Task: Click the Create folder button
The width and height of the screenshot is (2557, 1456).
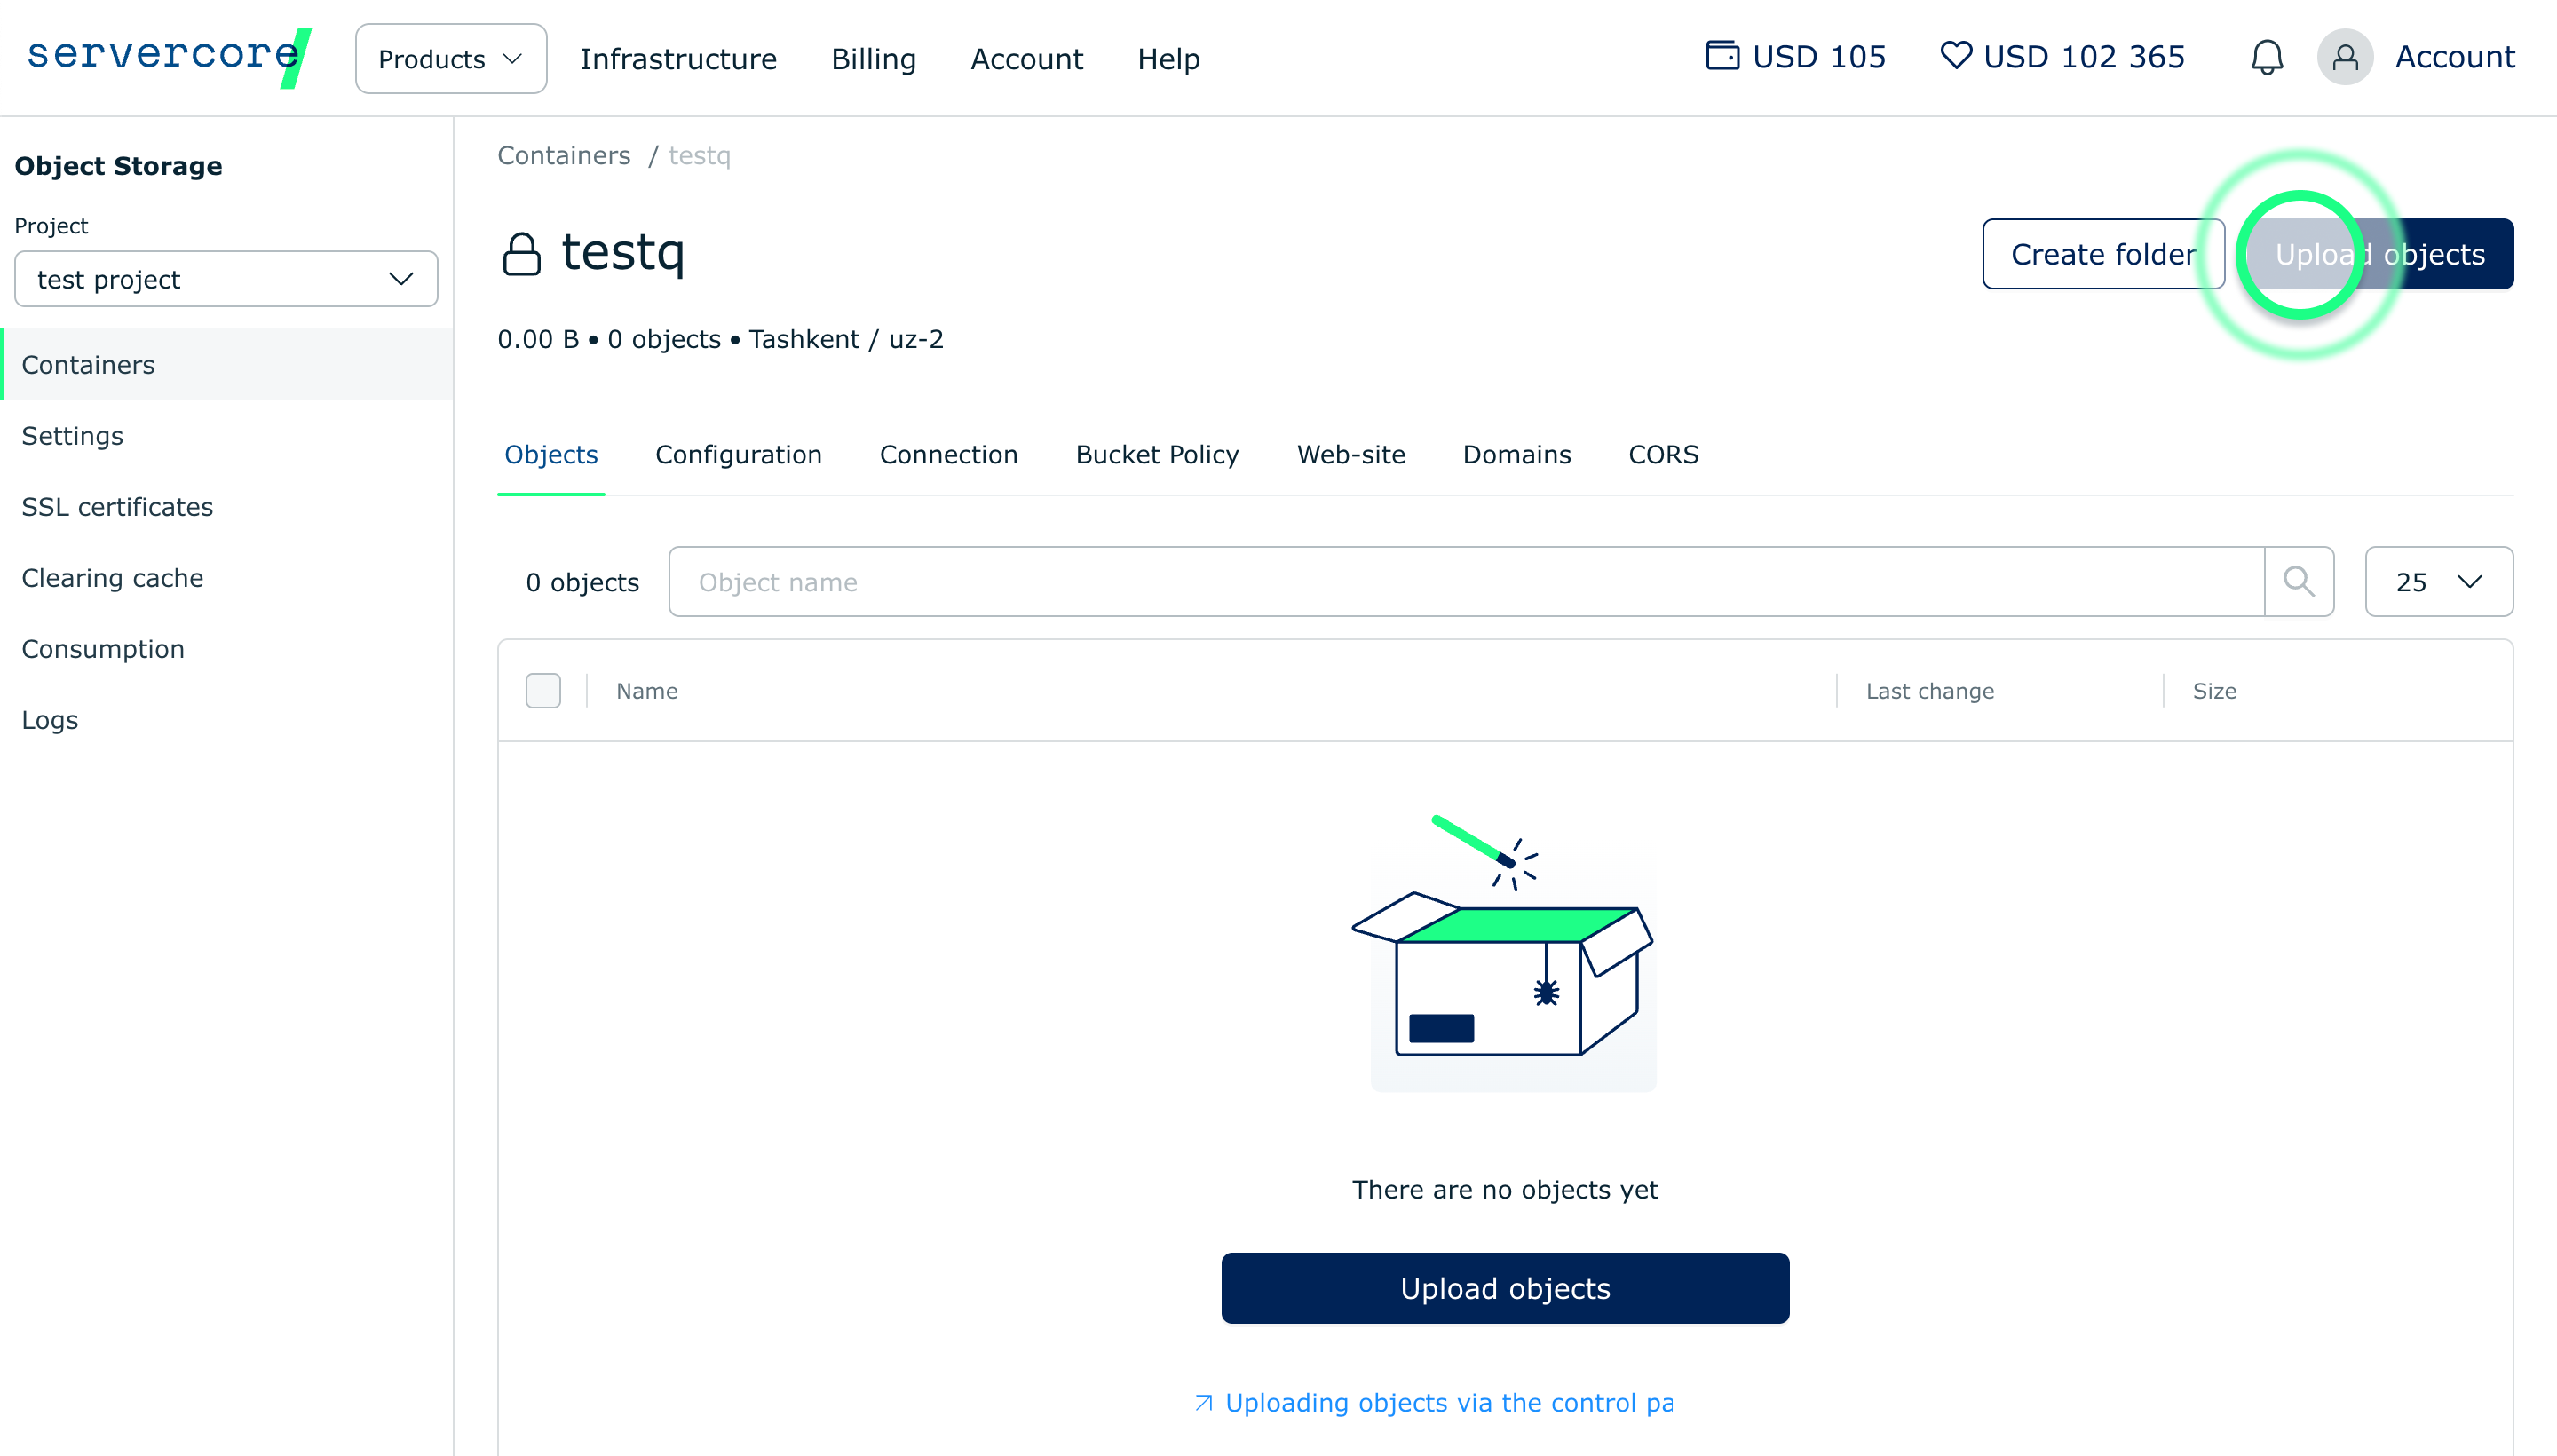Action: (x=2102, y=254)
